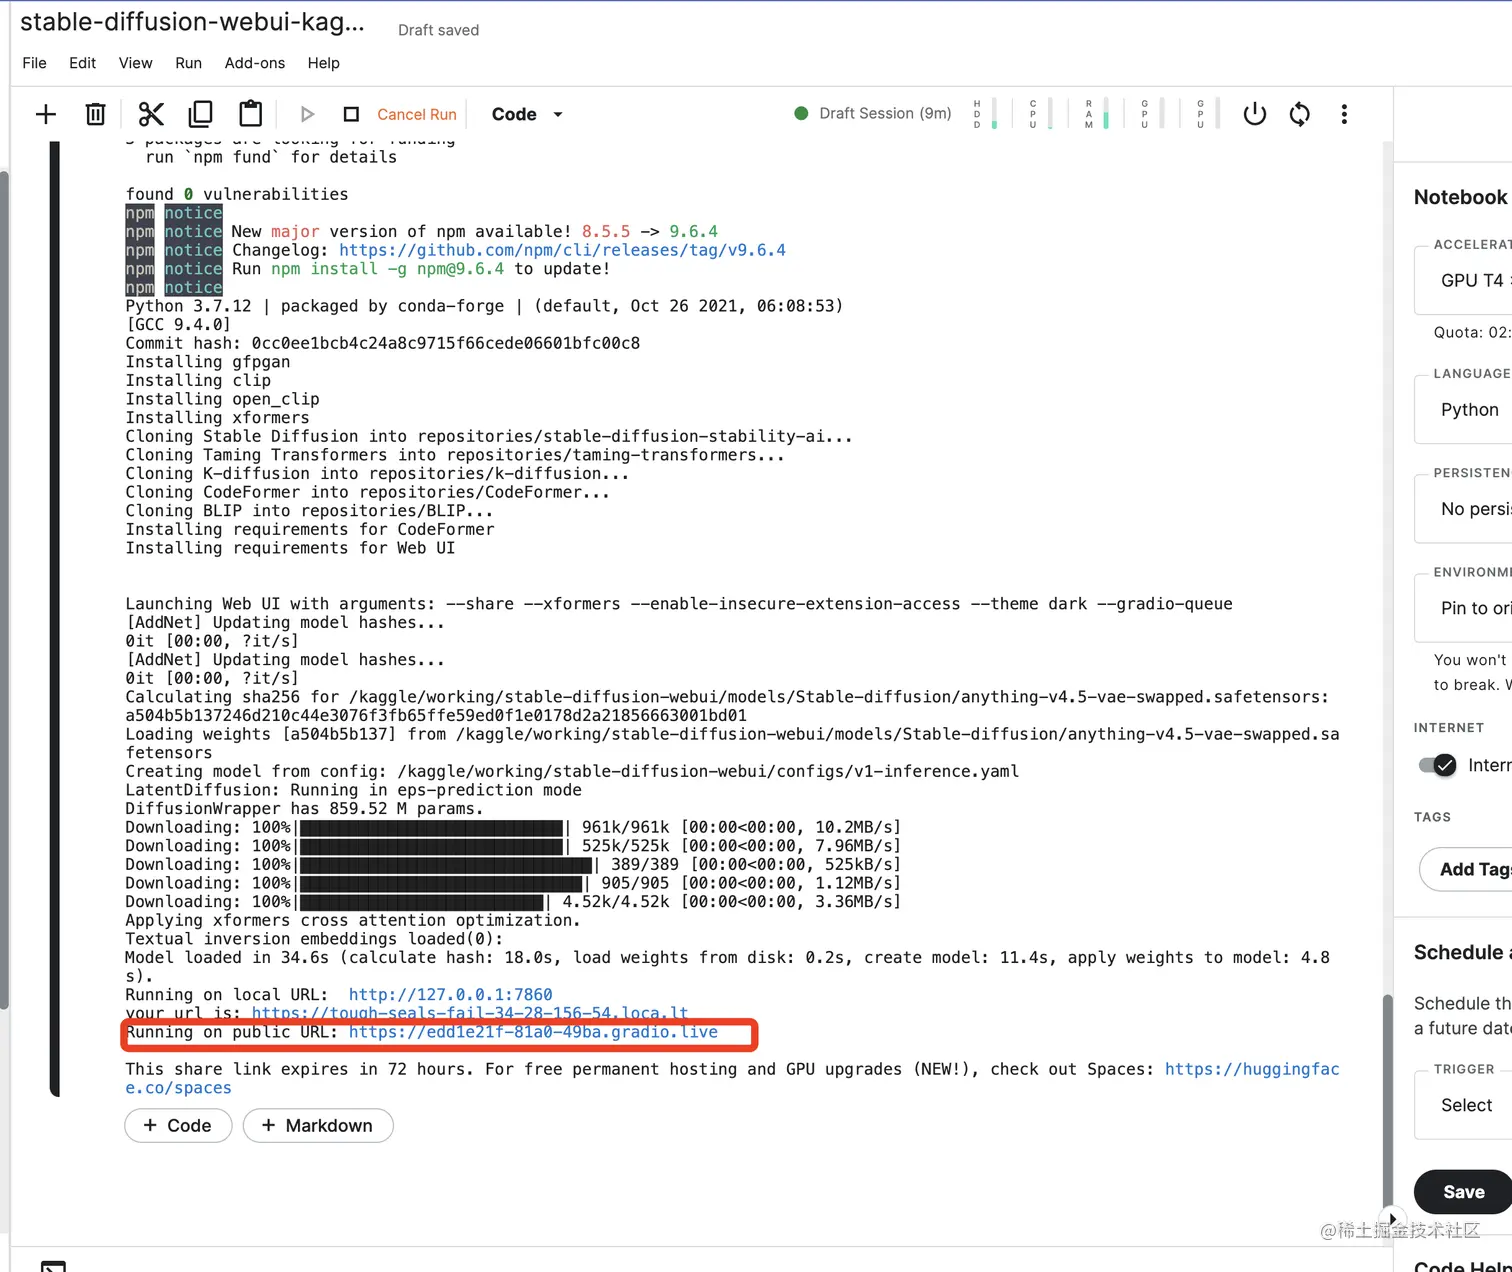Click the Notebook heading in sidebar

pyautogui.click(x=1460, y=197)
